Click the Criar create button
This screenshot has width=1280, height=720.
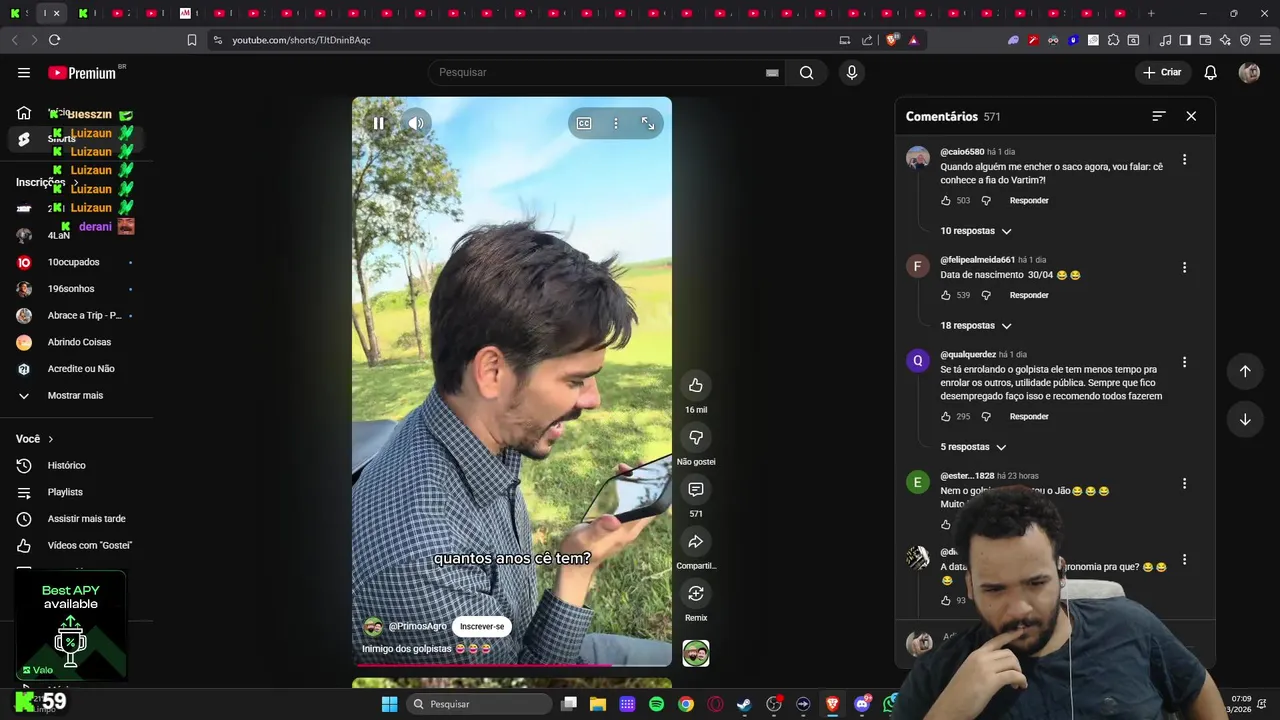pyautogui.click(x=1162, y=73)
